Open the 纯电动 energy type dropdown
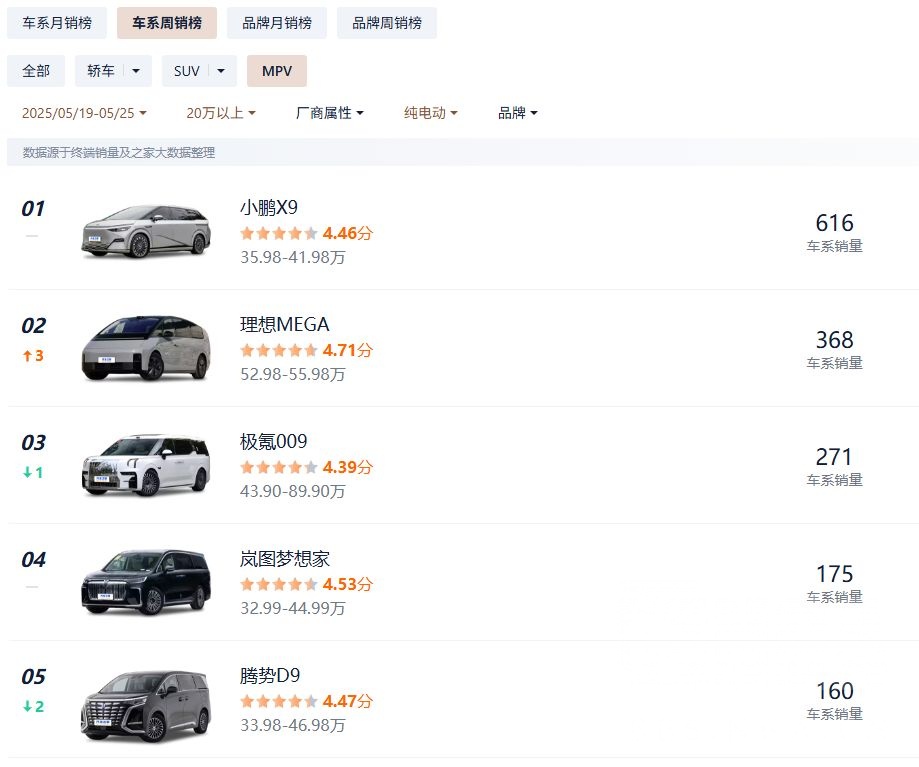Image resolution: width=919 pixels, height=767 pixels. pos(430,113)
